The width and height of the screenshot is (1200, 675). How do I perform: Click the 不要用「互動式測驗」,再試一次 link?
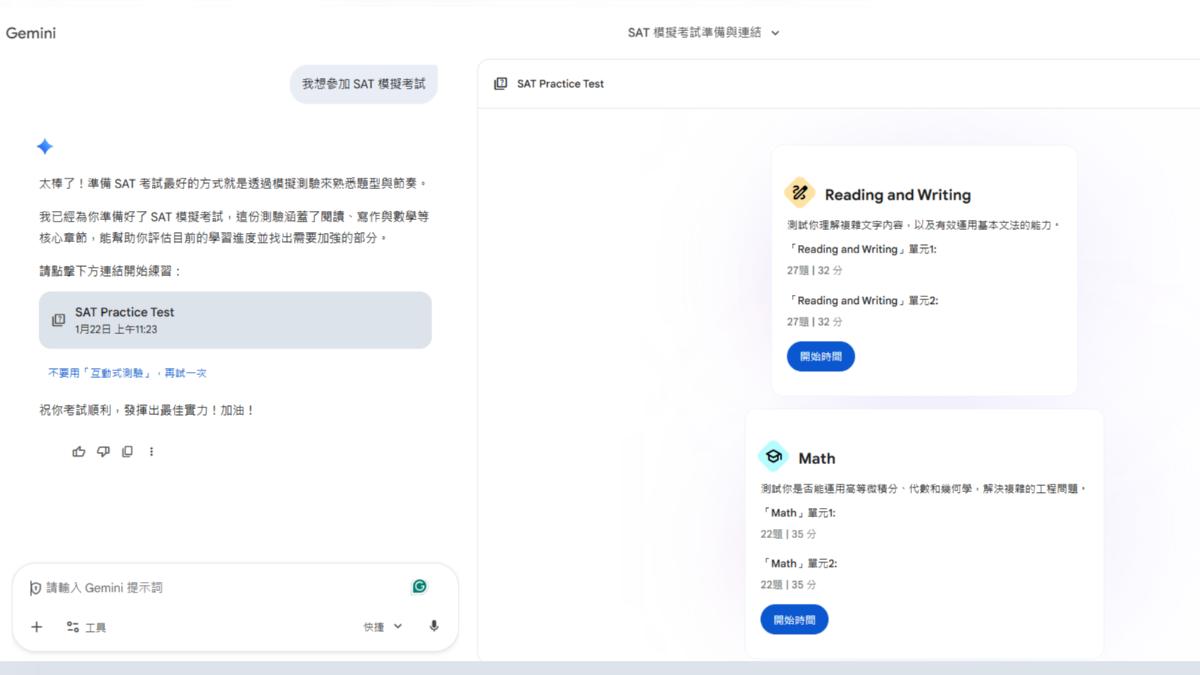[x=128, y=373]
